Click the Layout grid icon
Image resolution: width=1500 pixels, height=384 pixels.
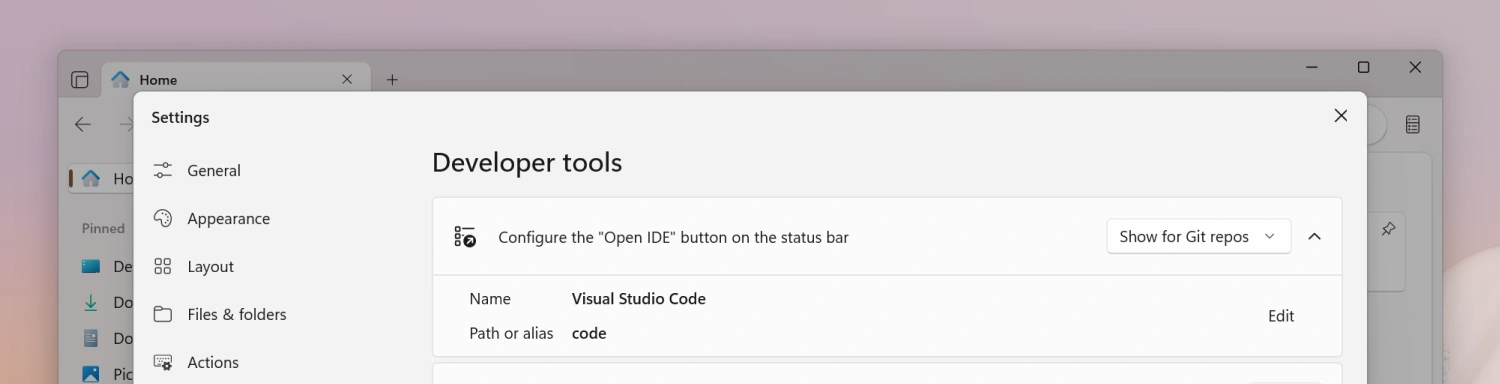pos(163,266)
